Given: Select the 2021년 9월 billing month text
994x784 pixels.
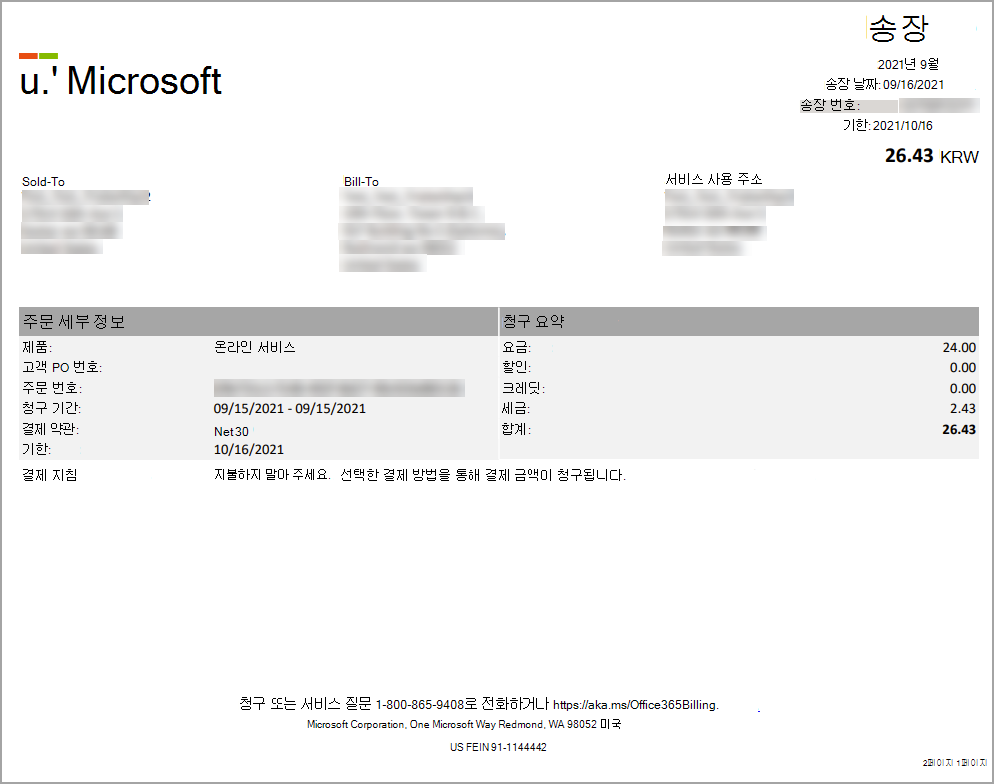Looking at the screenshot, I should 908,64.
